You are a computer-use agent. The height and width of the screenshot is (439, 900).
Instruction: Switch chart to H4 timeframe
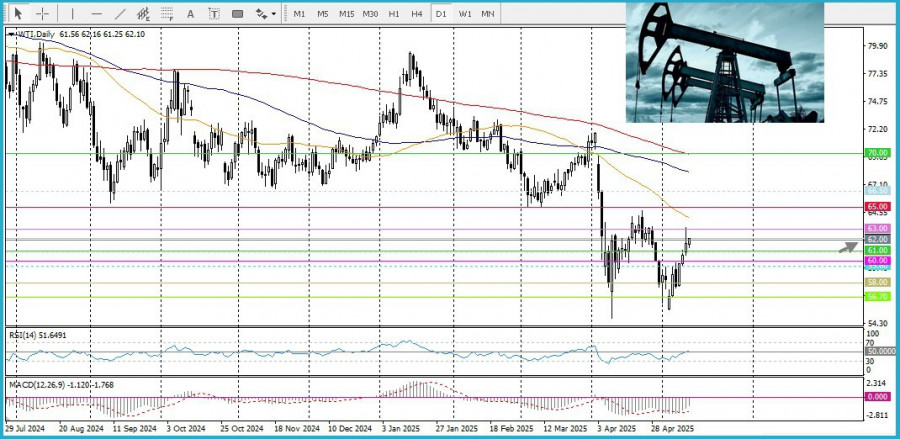[417, 14]
